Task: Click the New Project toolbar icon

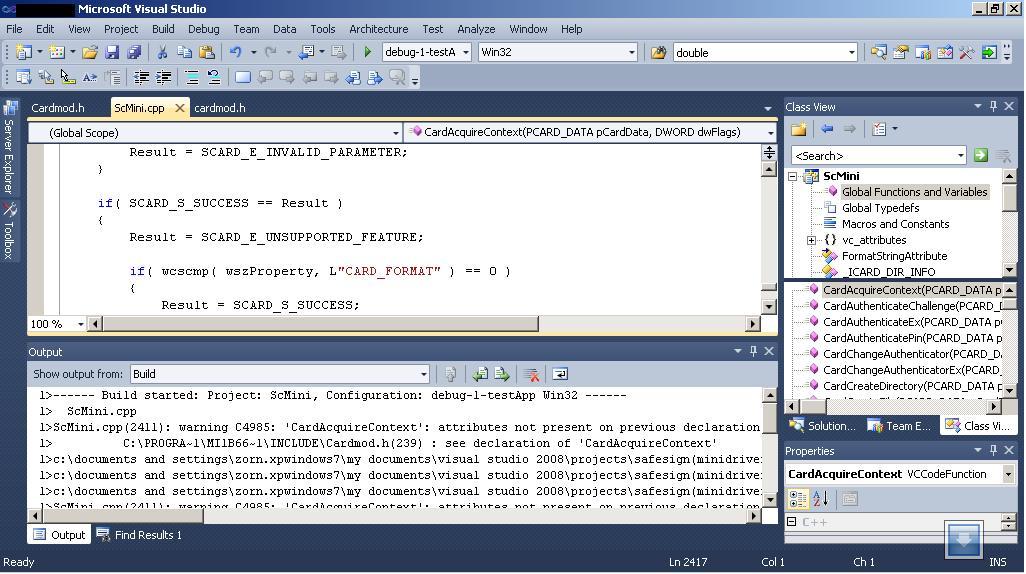Action: [24, 52]
